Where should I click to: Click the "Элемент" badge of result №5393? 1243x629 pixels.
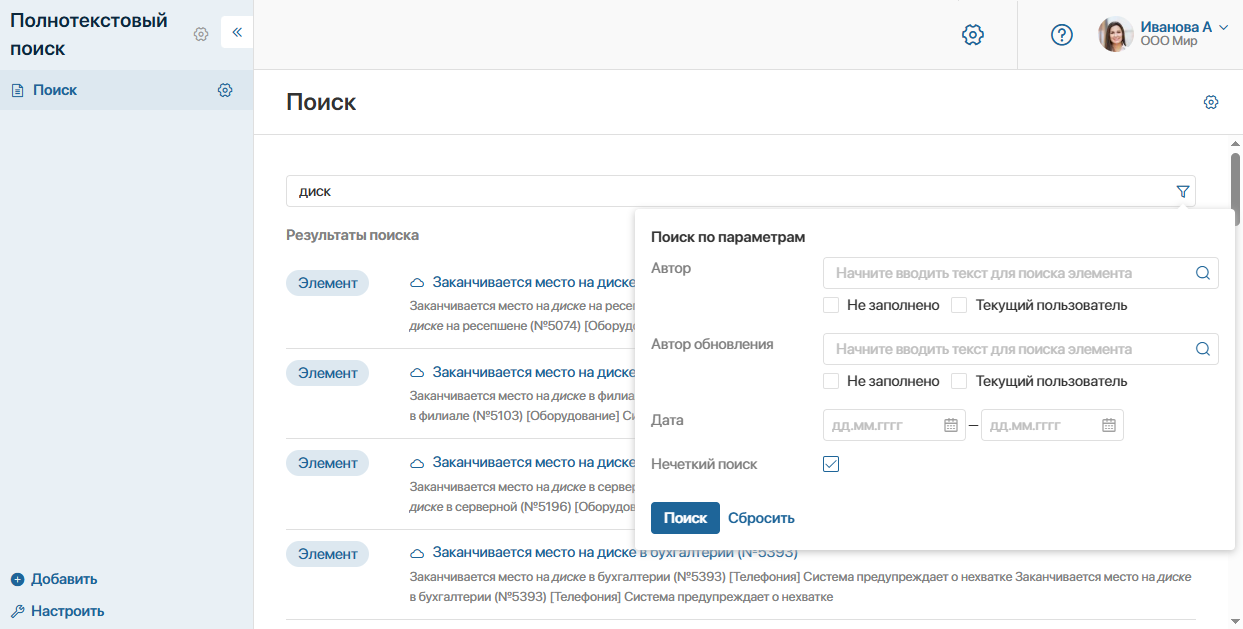coord(327,554)
